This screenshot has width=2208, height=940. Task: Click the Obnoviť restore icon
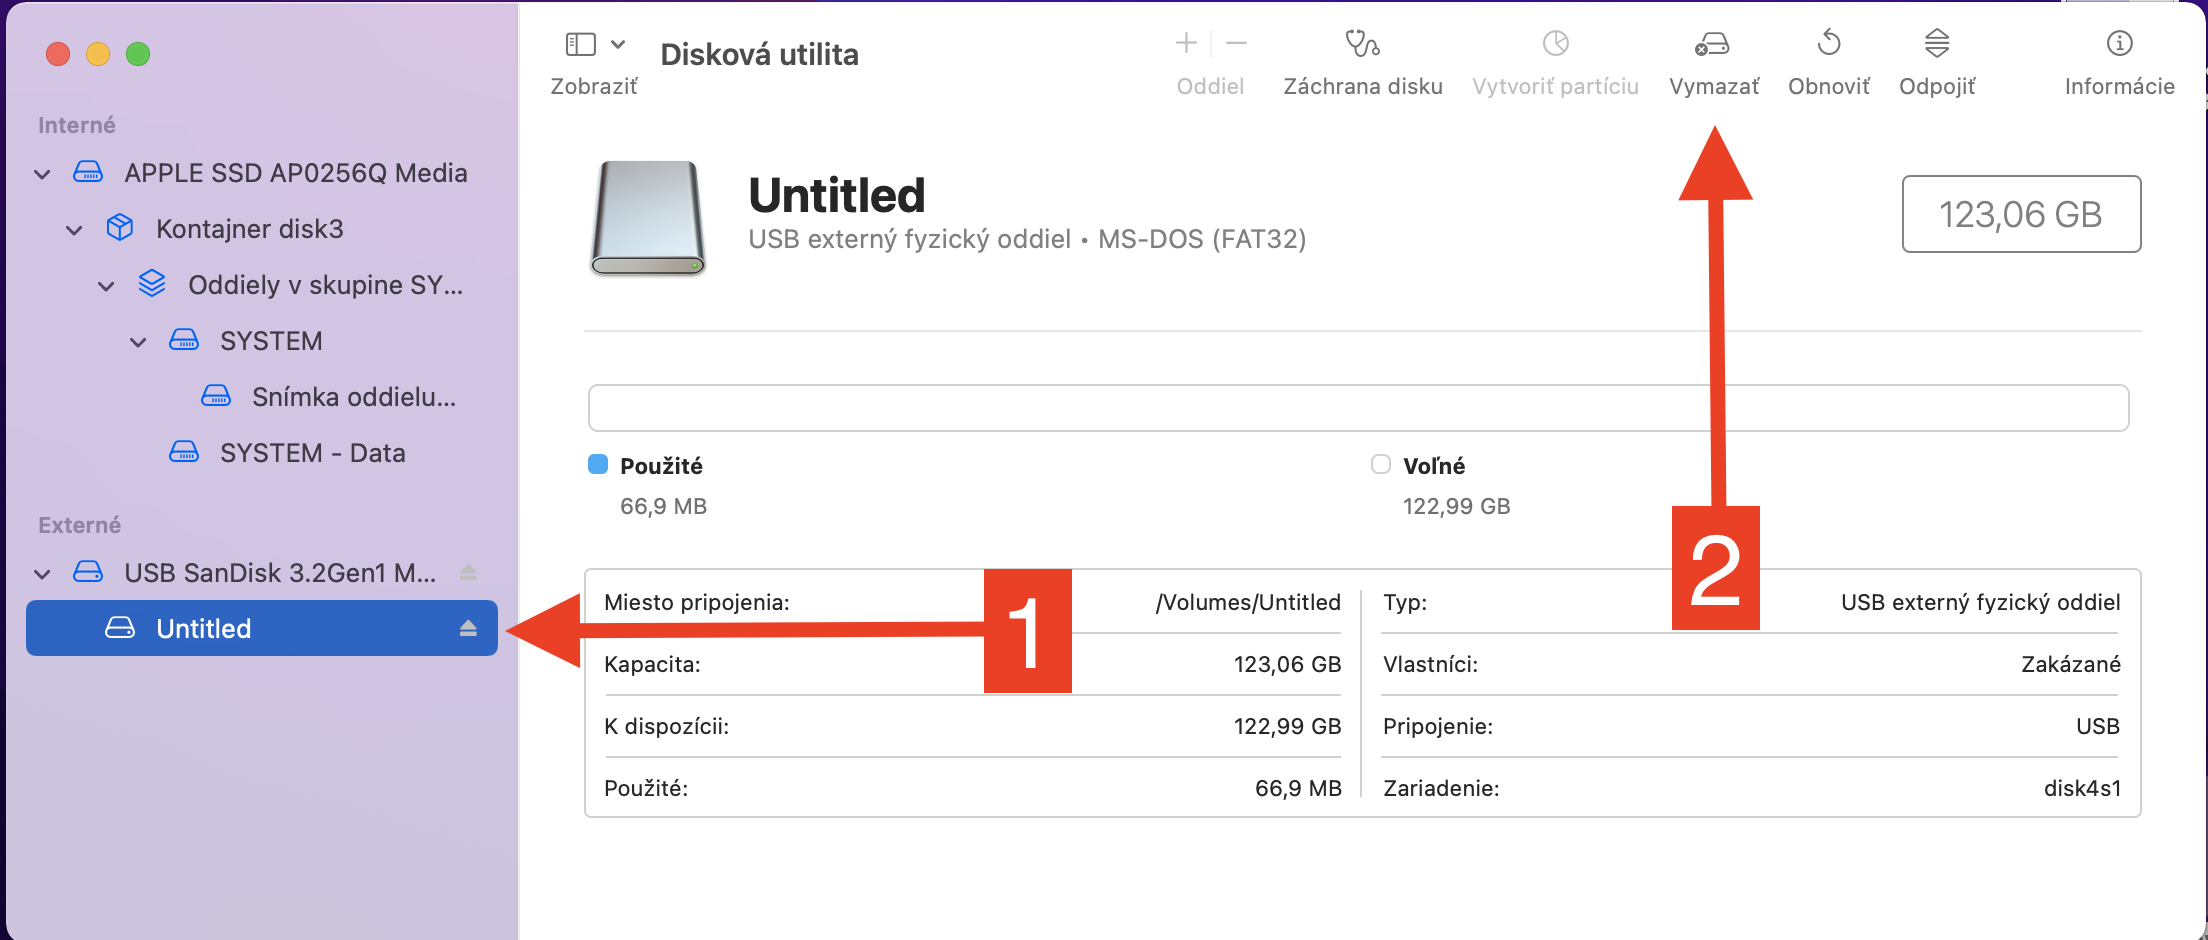(1828, 44)
